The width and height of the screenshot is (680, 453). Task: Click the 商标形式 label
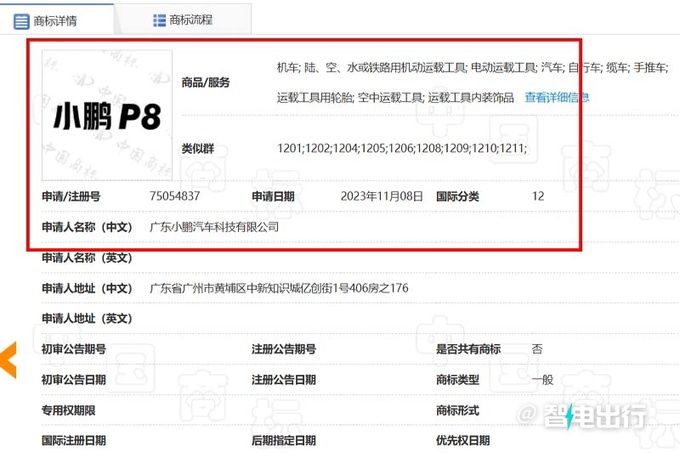pyautogui.click(x=458, y=411)
